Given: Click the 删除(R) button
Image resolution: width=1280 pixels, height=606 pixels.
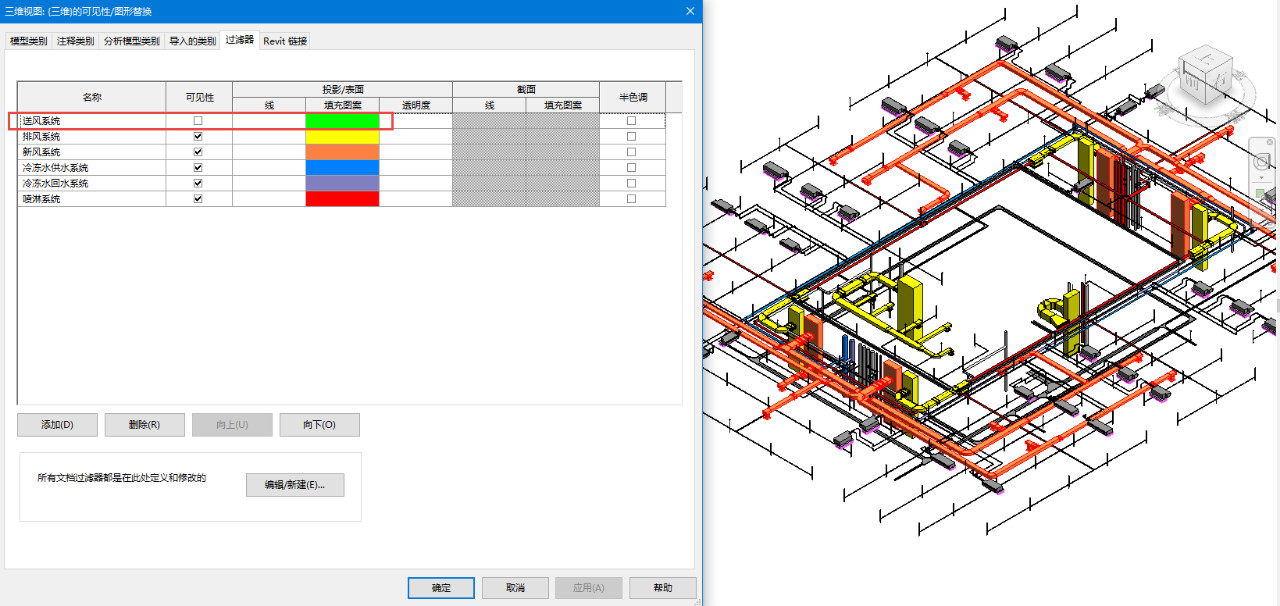Looking at the screenshot, I should (x=144, y=425).
